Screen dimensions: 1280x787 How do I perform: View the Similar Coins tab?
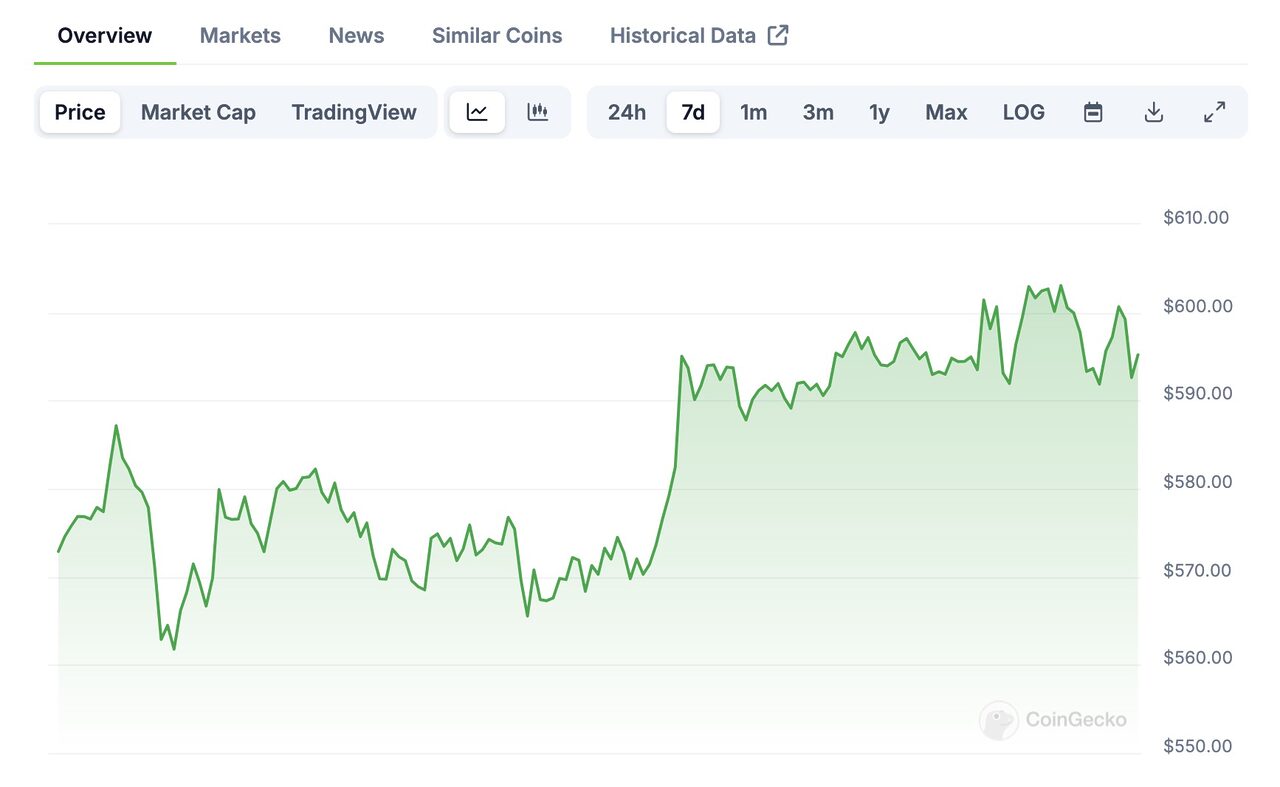[497, 35]
